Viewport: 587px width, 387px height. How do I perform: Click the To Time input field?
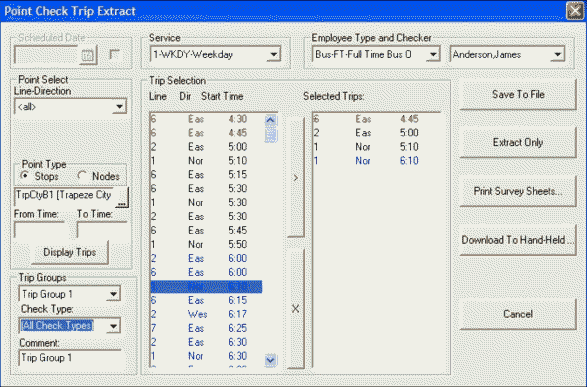click(x=102, y=229)
